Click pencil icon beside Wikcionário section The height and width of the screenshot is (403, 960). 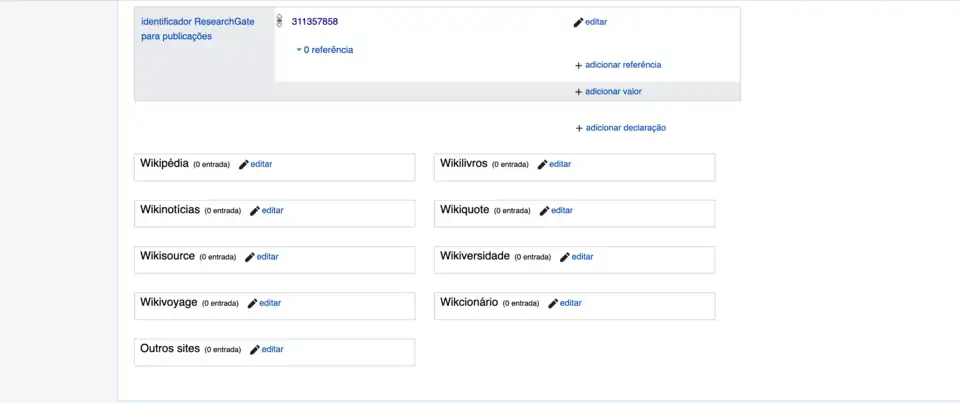point(553,303)
